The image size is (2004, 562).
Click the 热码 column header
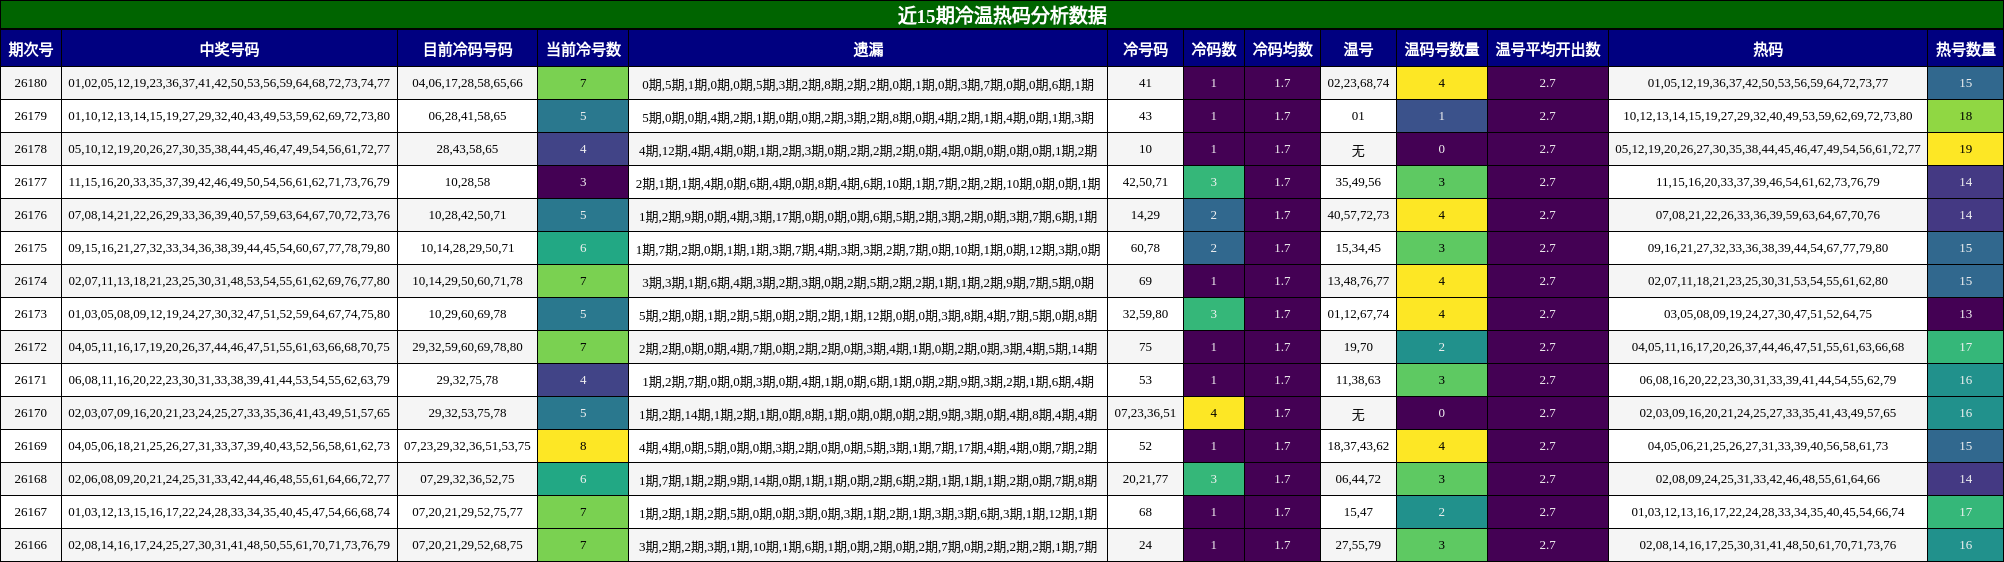[x=1768, y=49]
